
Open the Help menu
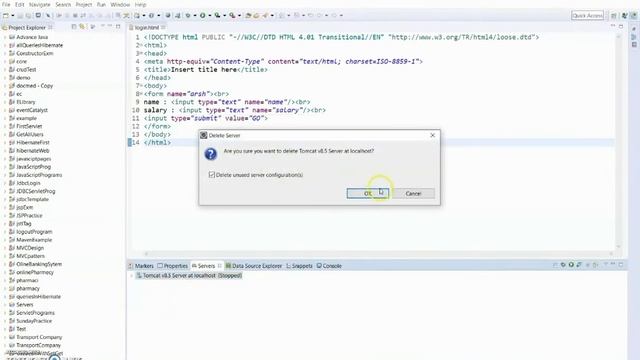[140, 4]
